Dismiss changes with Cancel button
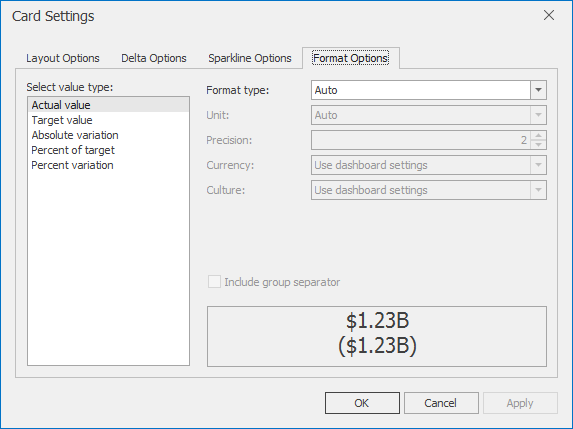This screenshot has height=429, width=573. point(441,403)
